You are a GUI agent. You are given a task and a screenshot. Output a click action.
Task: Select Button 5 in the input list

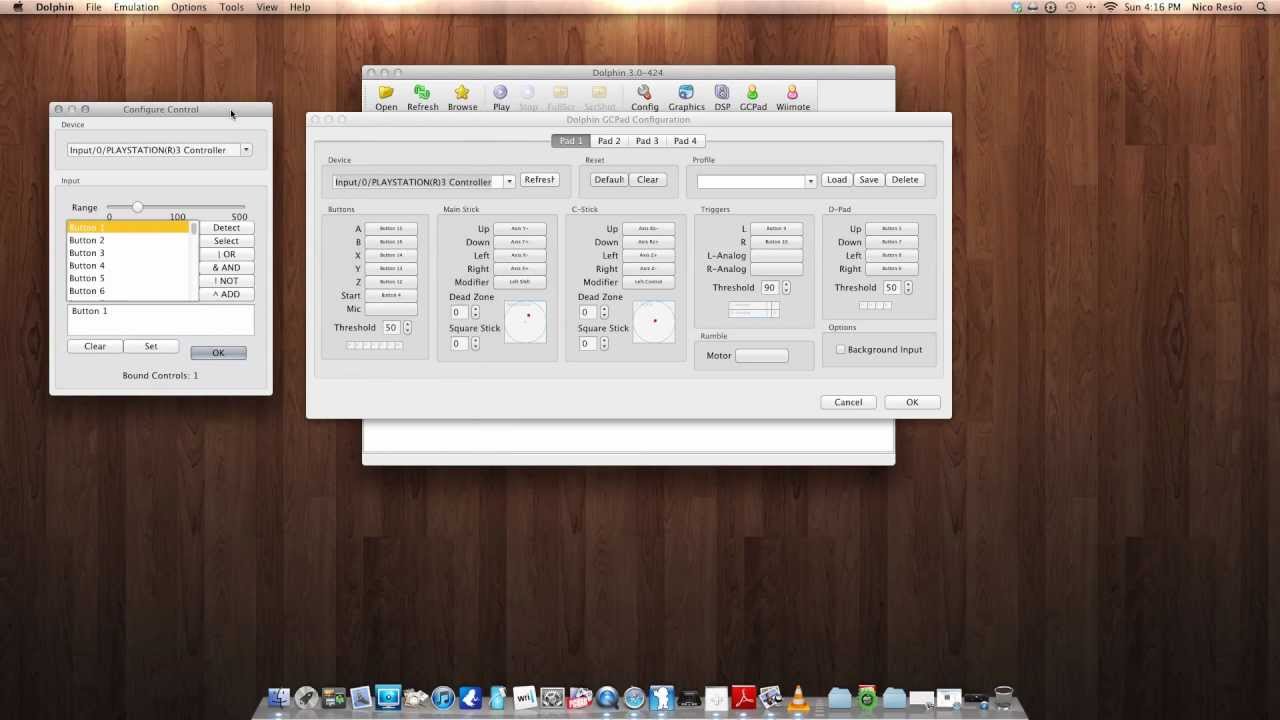(x=128, y=278)
